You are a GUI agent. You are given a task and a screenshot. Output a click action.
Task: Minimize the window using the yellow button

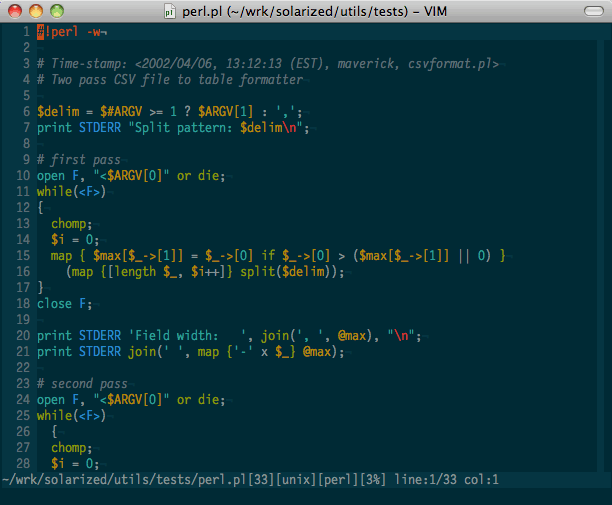[35, 10]
